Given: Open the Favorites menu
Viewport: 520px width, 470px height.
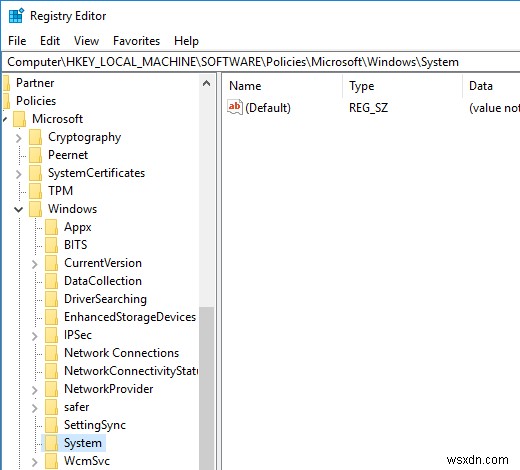Looking at the screenshot, I should pyautogui.click(x=136, y=41).
